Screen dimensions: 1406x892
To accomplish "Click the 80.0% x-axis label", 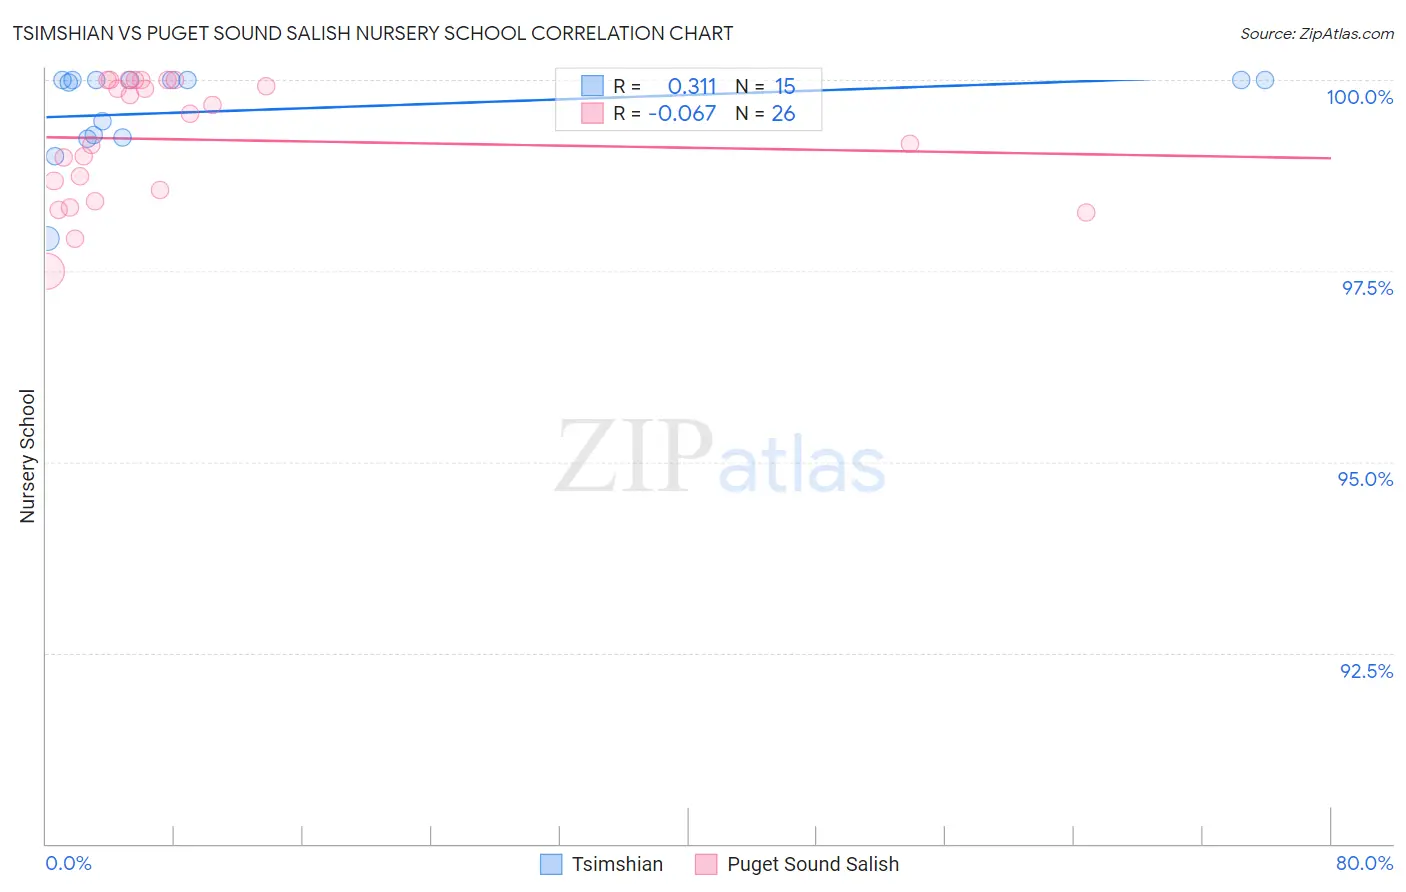I will tap(1364, 863).
